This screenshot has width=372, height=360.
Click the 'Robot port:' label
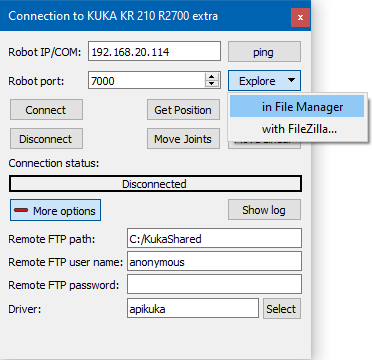36,81
